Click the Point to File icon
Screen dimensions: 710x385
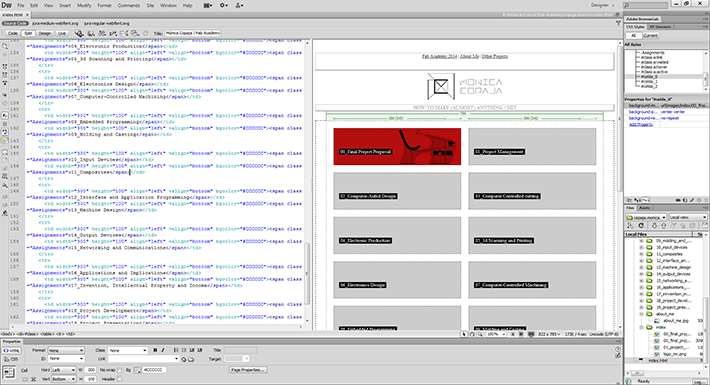click(184, 359)
